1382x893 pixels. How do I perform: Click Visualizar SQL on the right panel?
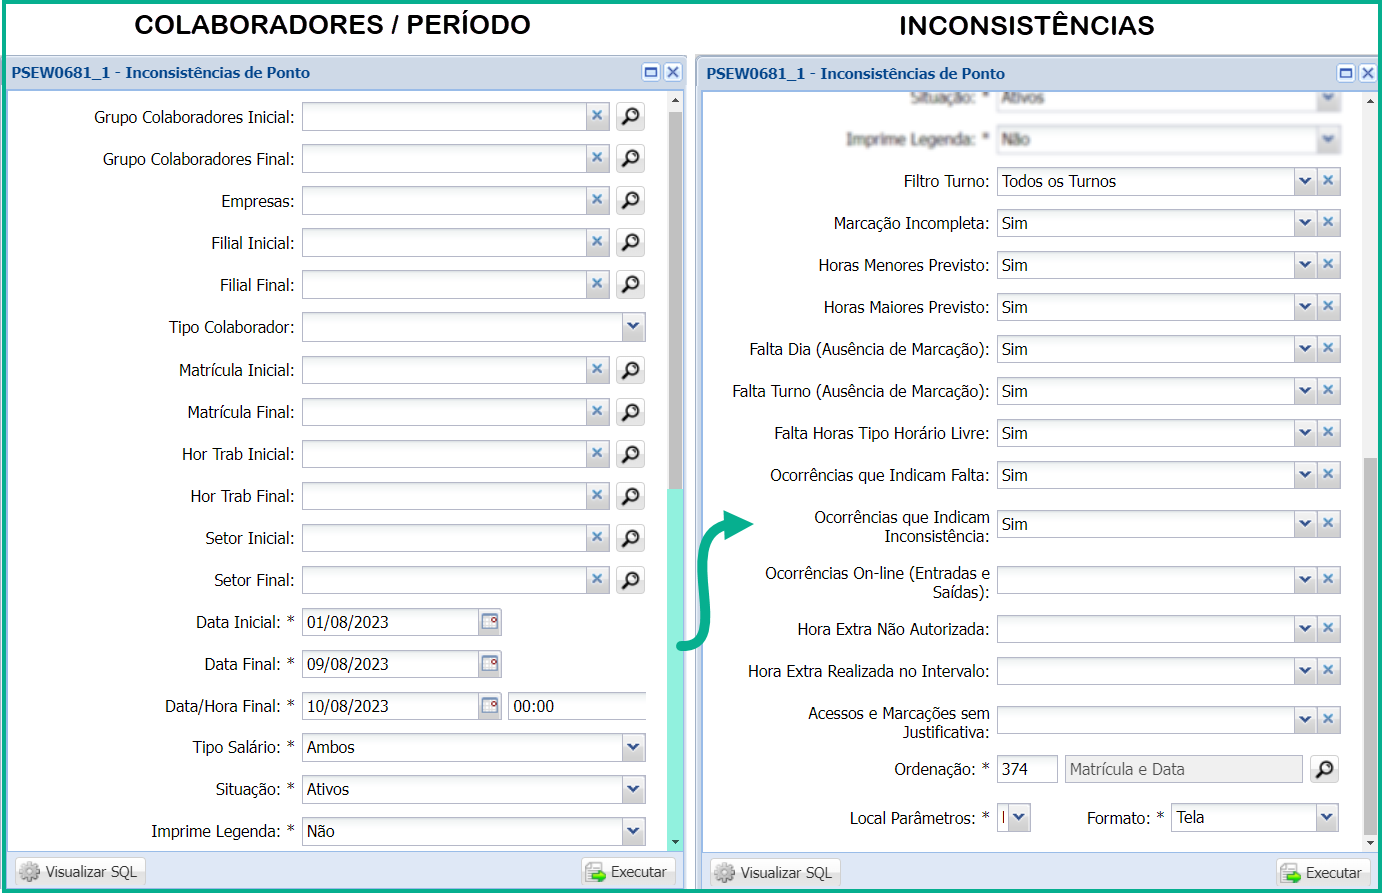pos(774,871)
